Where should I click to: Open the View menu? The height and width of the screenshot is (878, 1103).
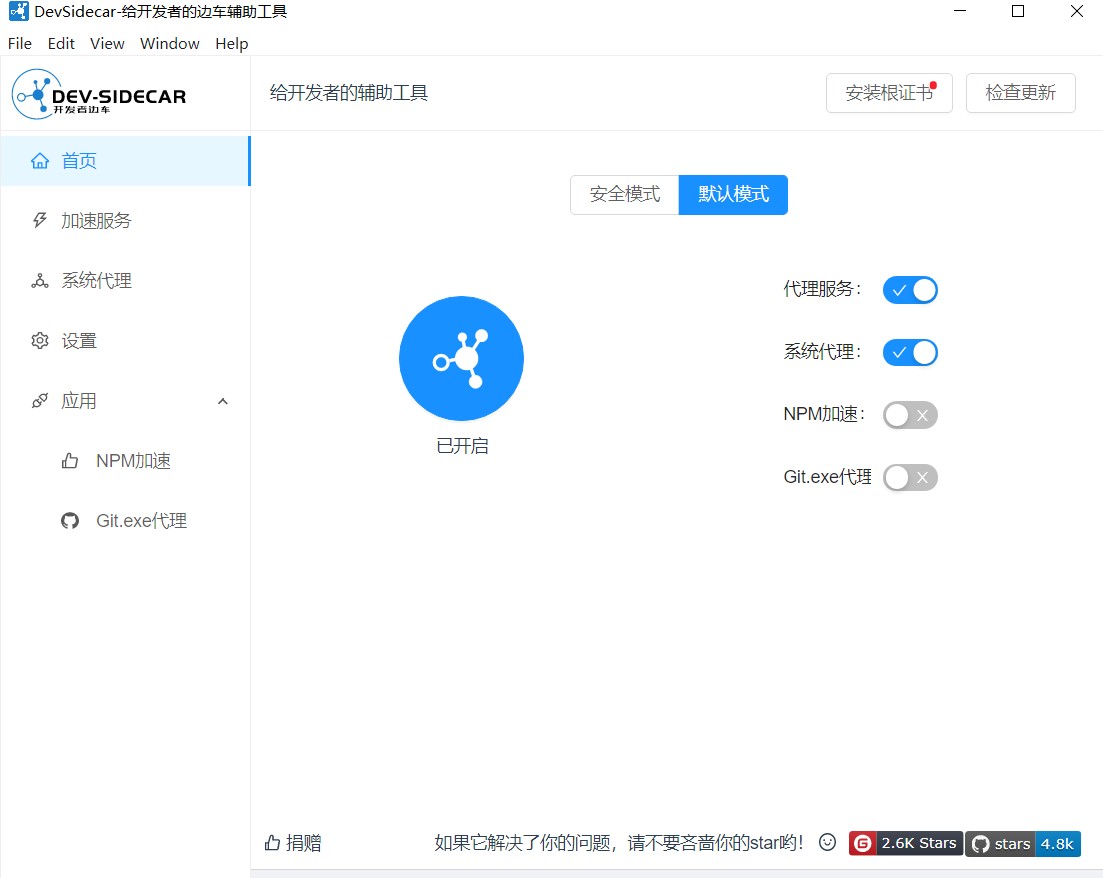(x=107, y=44)
